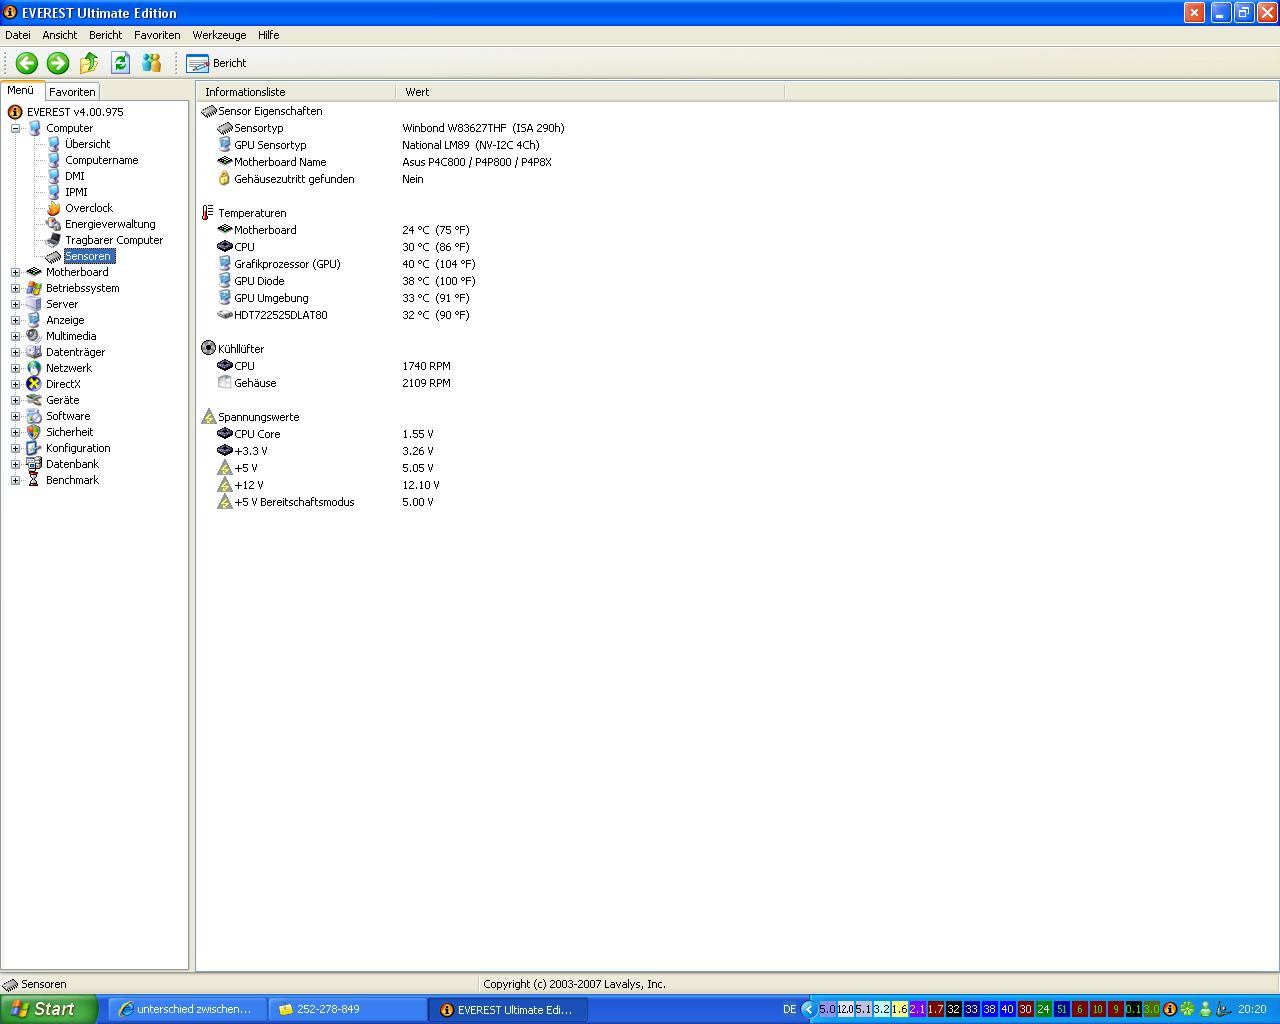Viewport: 1280px width, 1024px height.
Task: Go back with the green left arrow
Action: pos(27,63)
